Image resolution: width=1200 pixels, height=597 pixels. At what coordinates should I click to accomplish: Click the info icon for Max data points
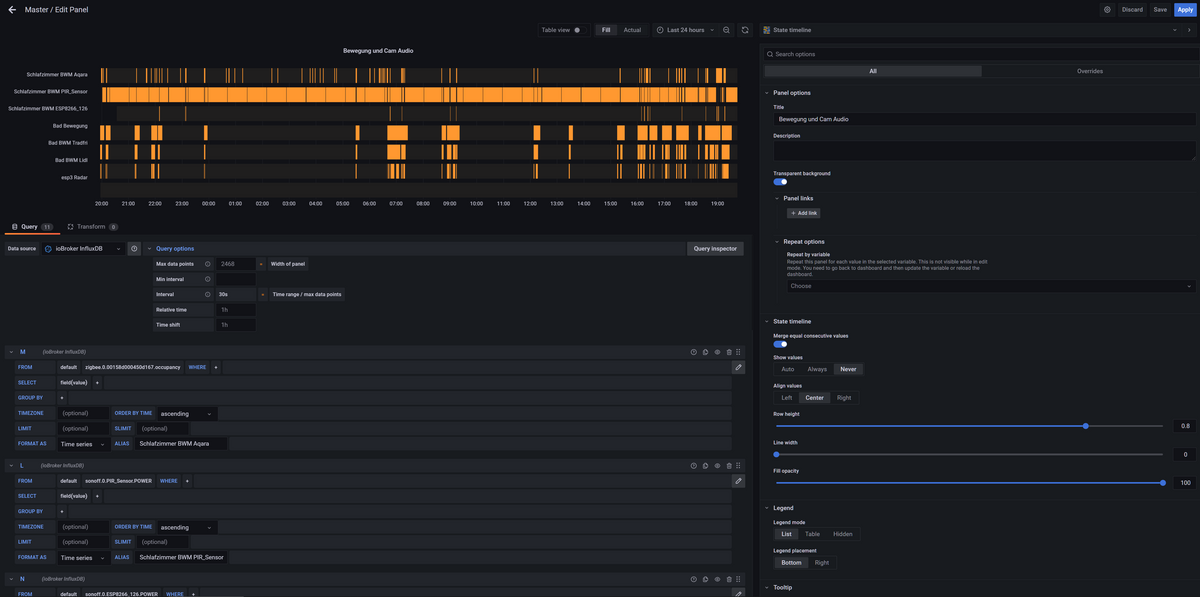208,264
